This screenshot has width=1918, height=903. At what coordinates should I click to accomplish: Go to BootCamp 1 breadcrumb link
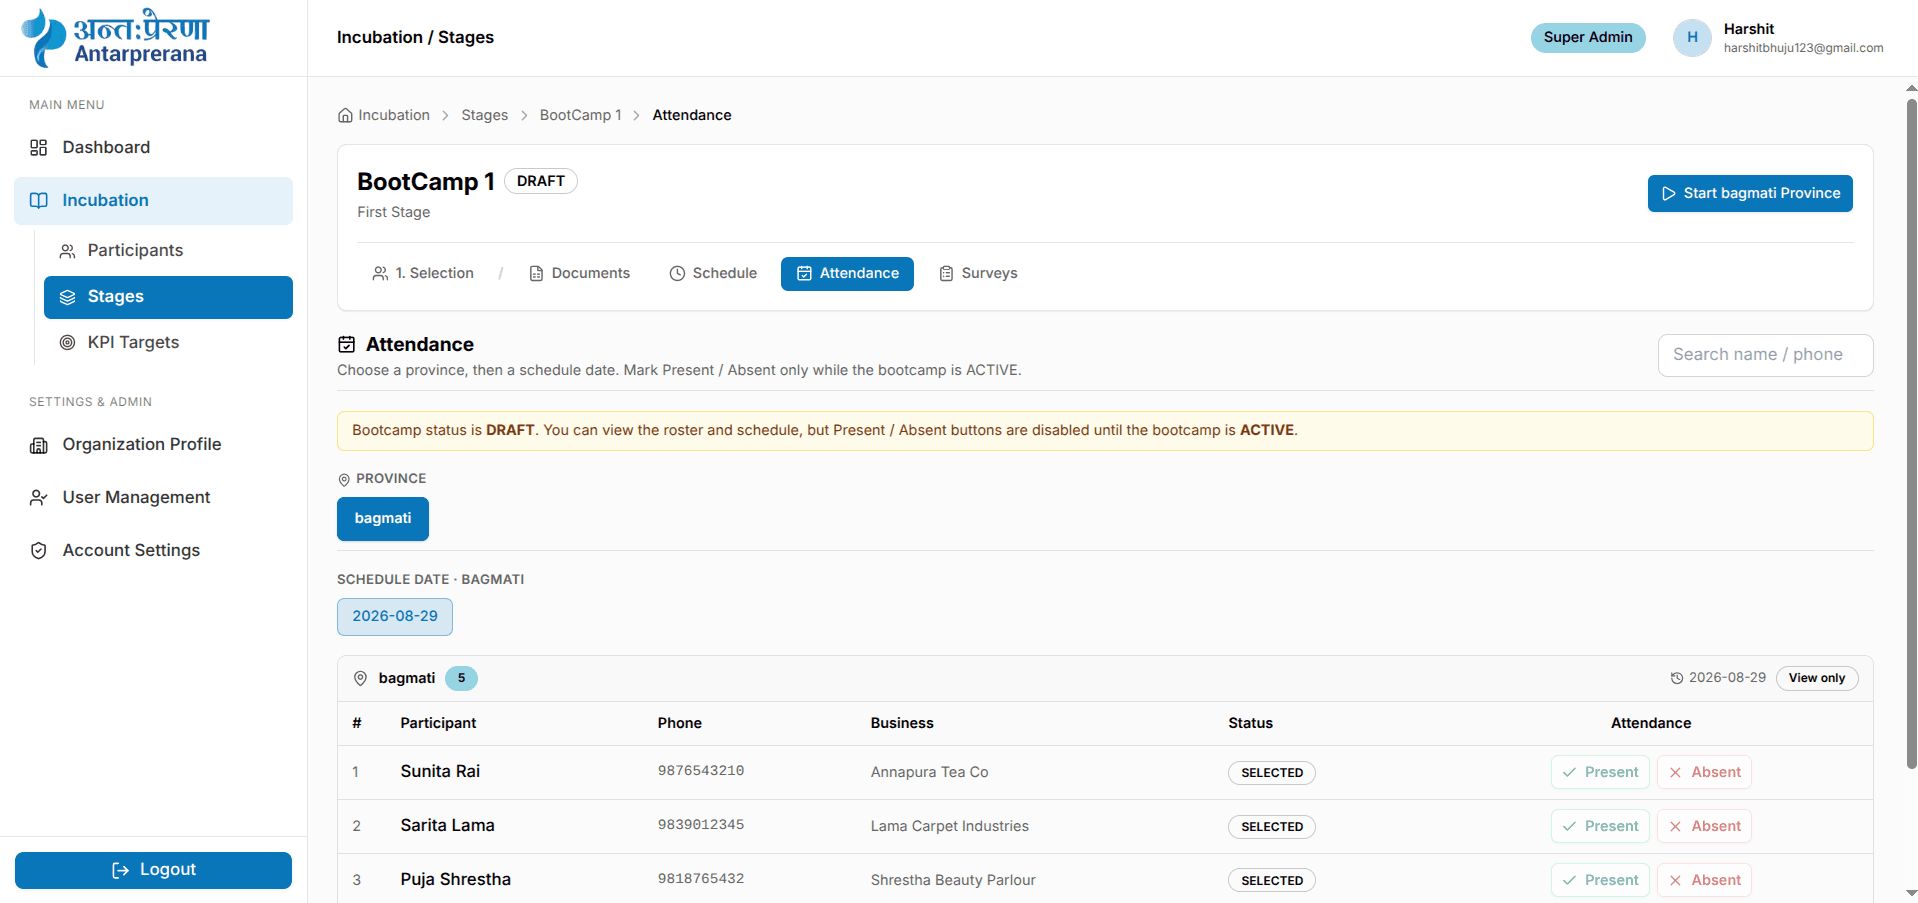580,116
